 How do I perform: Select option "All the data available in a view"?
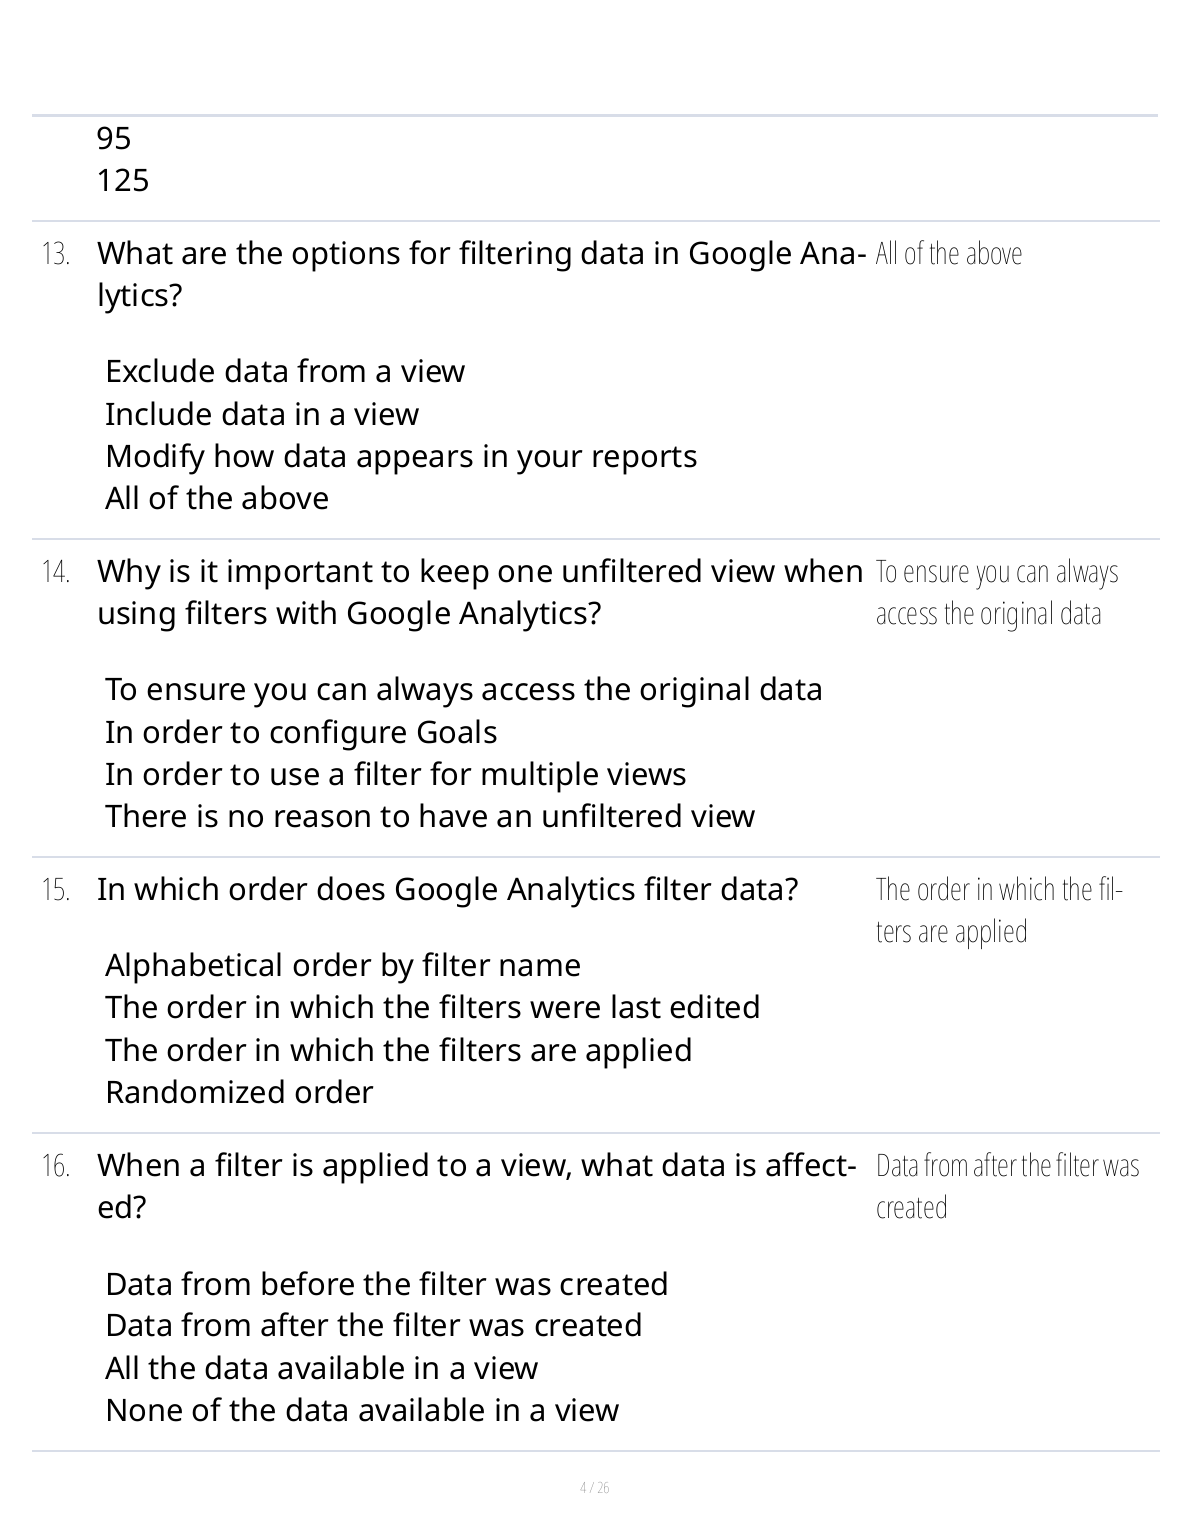point(322,1368)
